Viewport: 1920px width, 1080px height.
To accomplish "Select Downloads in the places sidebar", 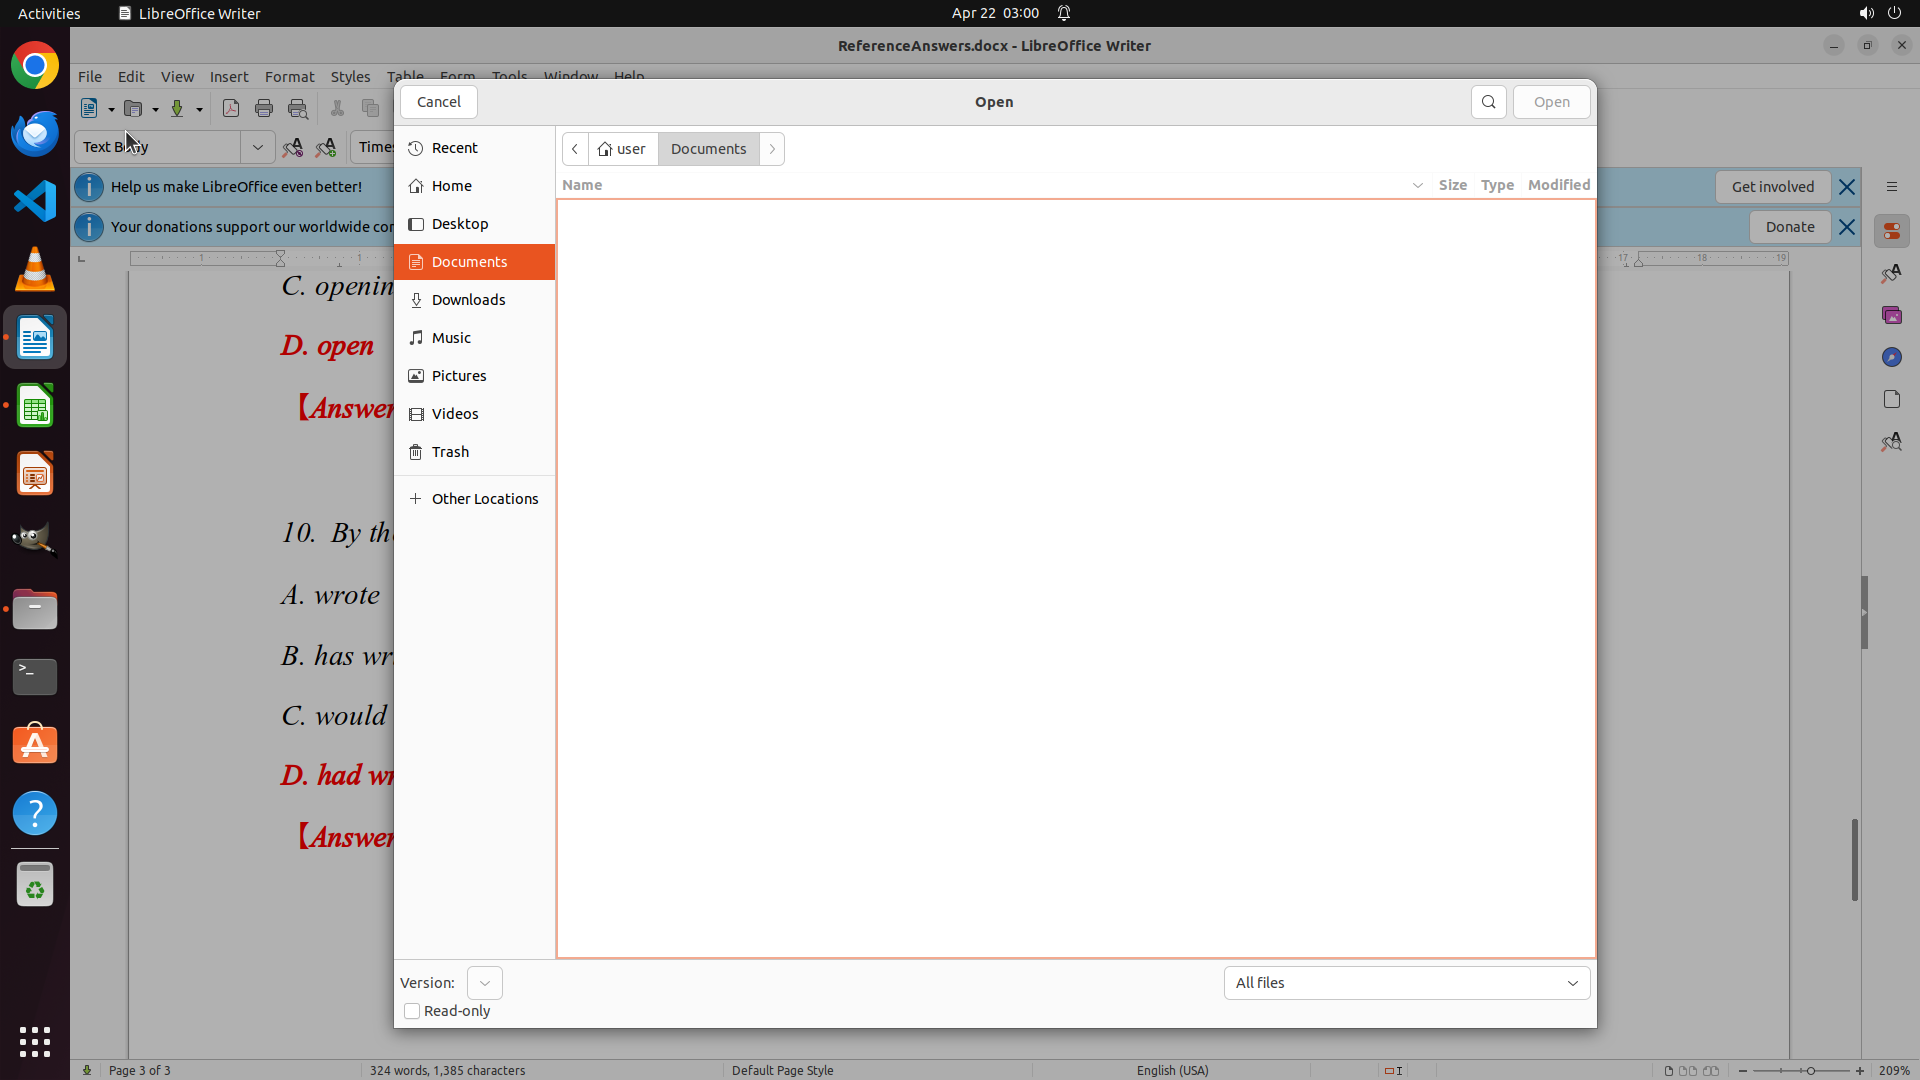I will 468,300.
